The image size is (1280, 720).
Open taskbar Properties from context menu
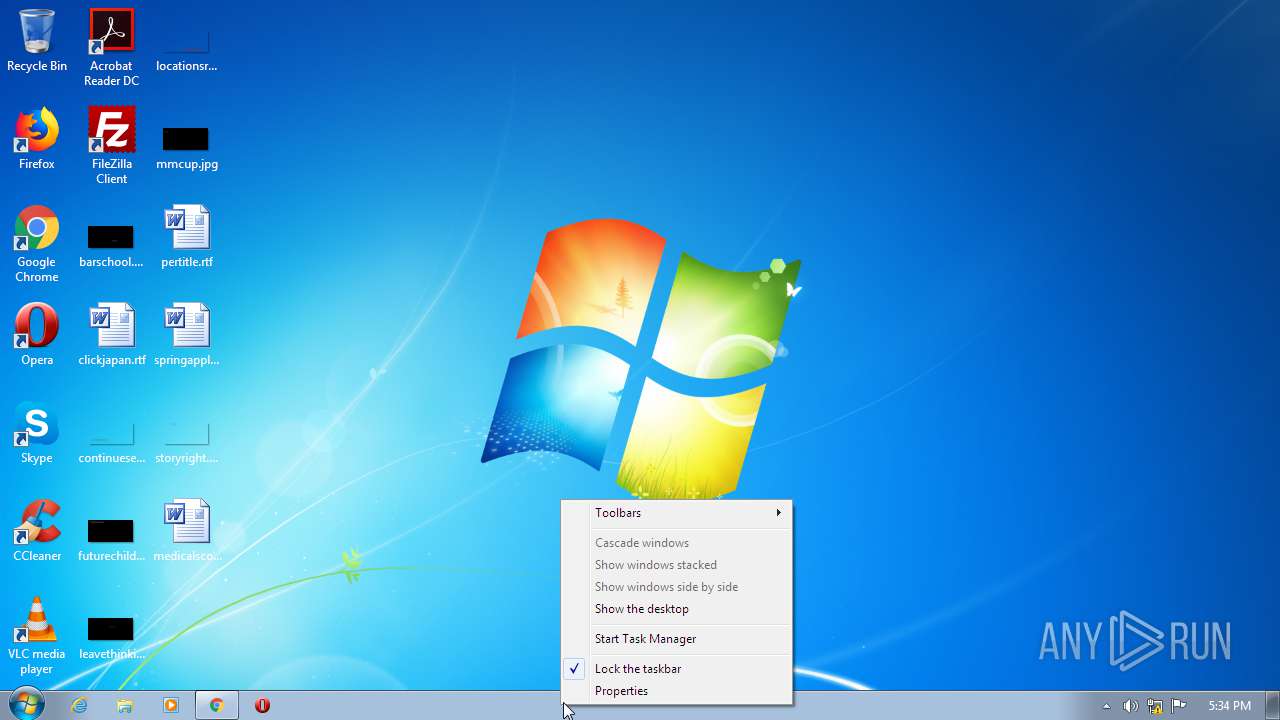[677, 691]
